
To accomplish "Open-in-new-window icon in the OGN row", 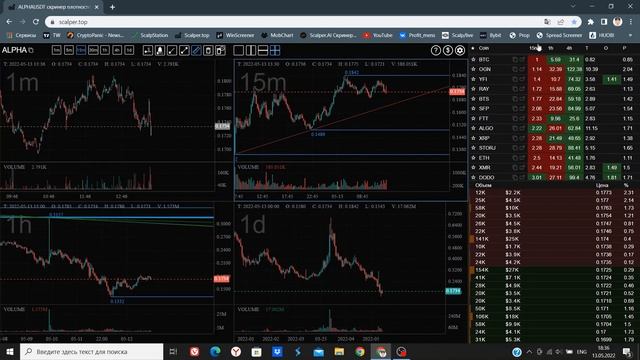I will pos(522,69).
